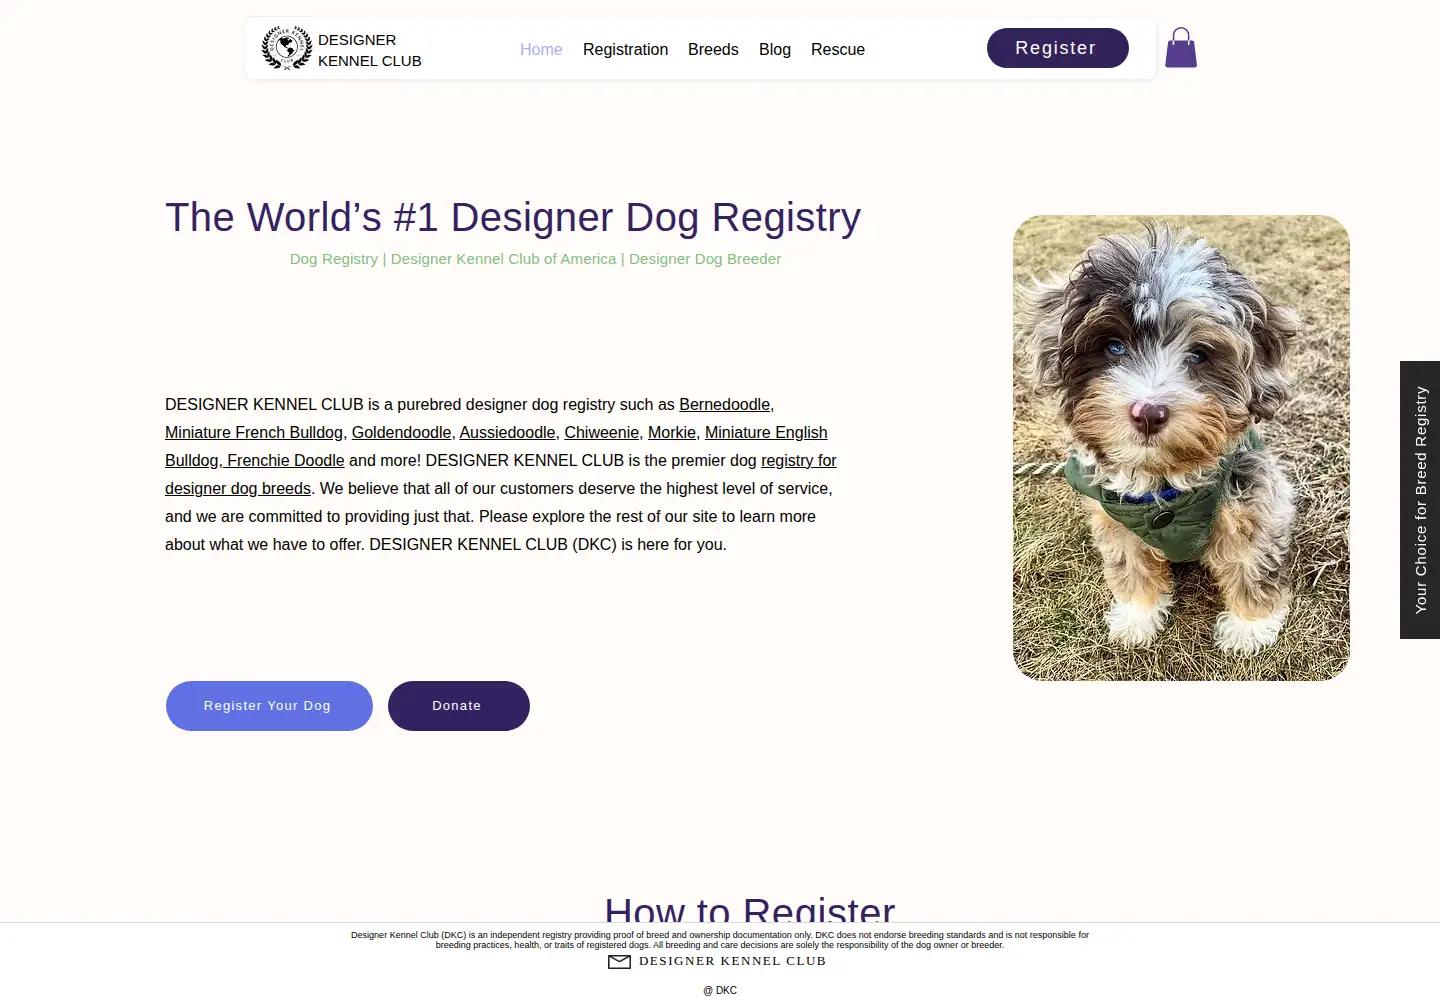Screen dimensions: 1440x1000
Task: Open the Registration menu item
Action: 625,49
